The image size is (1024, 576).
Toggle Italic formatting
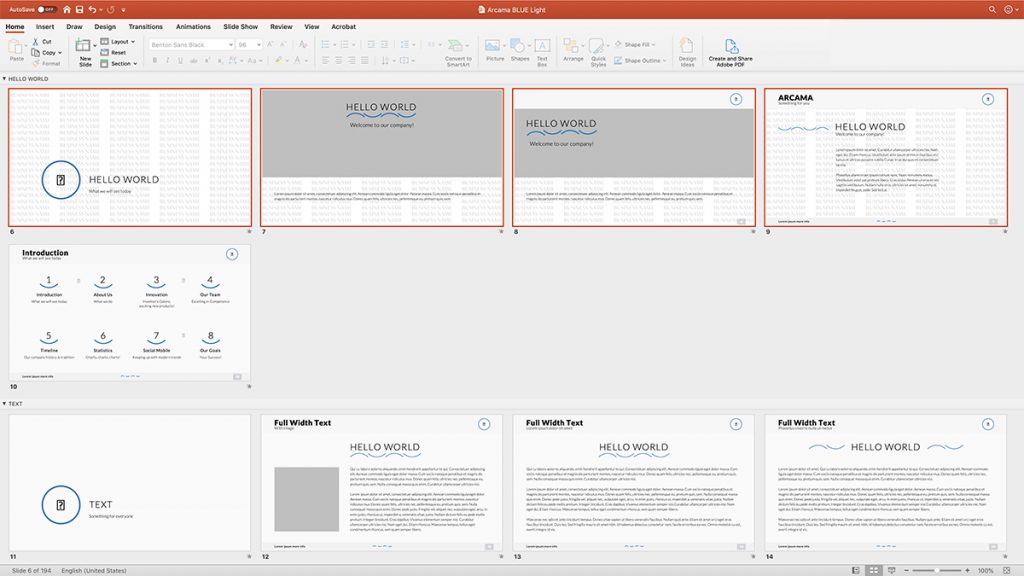(167, 60)
